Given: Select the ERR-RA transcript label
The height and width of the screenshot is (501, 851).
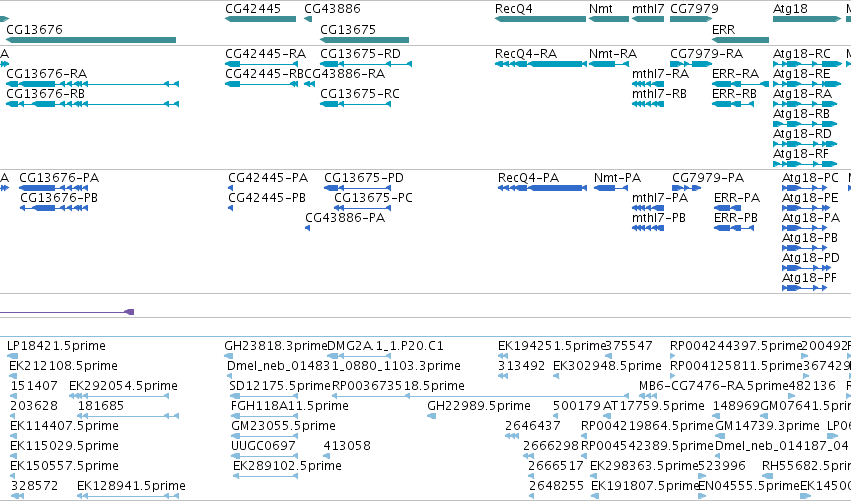Looking at the screenshot, I should click(x=735, y=73).
